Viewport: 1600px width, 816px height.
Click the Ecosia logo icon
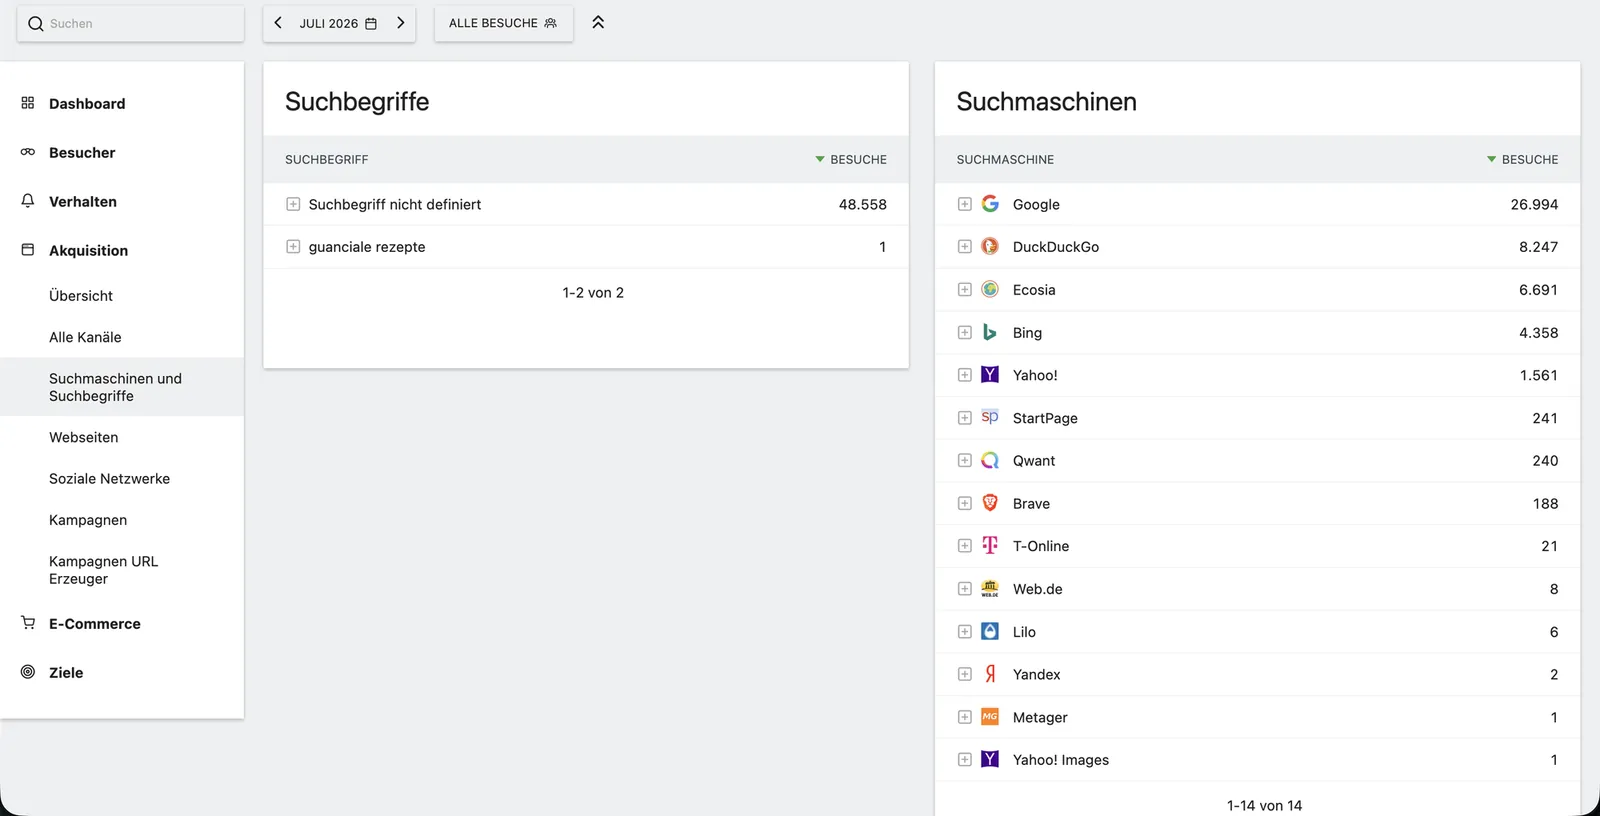tap(990, 289)
